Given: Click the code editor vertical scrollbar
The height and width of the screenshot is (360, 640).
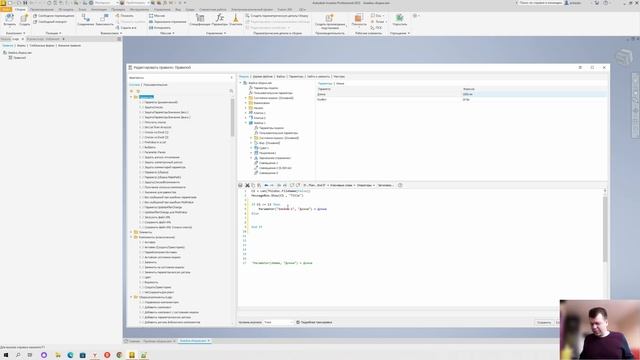Looking at the screenshot, I should coord(605,229).
